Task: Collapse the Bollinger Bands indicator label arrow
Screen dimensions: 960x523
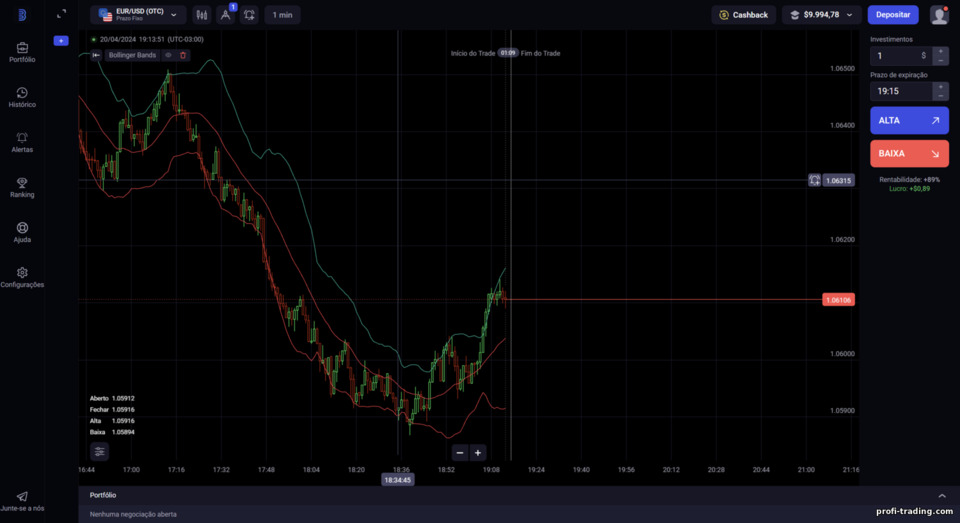Action: [96, 55]
